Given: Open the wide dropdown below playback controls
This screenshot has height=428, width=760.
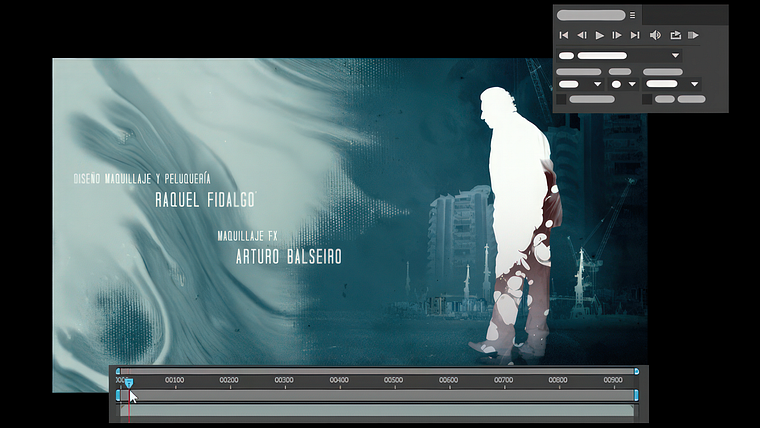Looking at the screenshot, I should [x=619, y=55].
